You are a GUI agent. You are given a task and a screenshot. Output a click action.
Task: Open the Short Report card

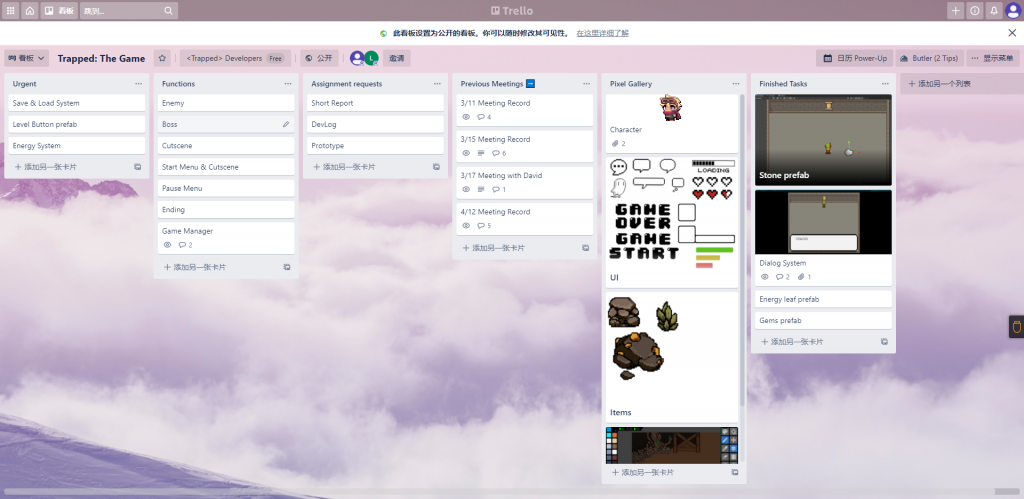[376, 103]
